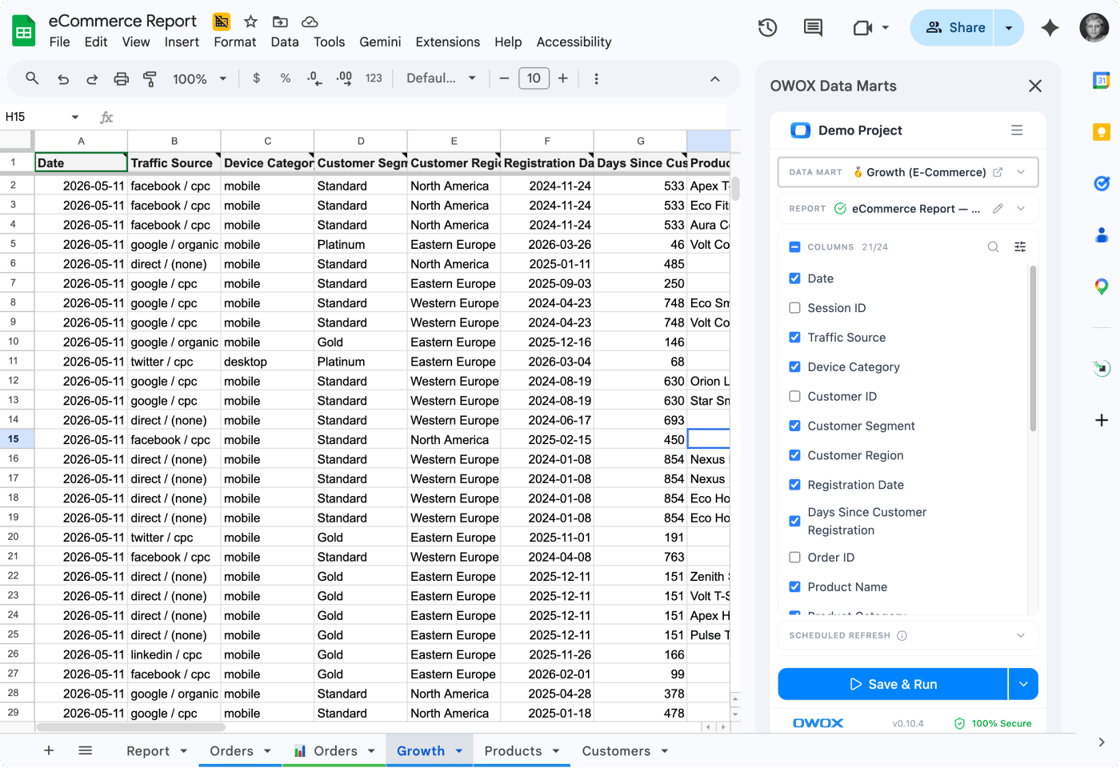The image size is (1120, 768).
Task: Check the Session ID column checkbox
Action: (x=794, y=308)
